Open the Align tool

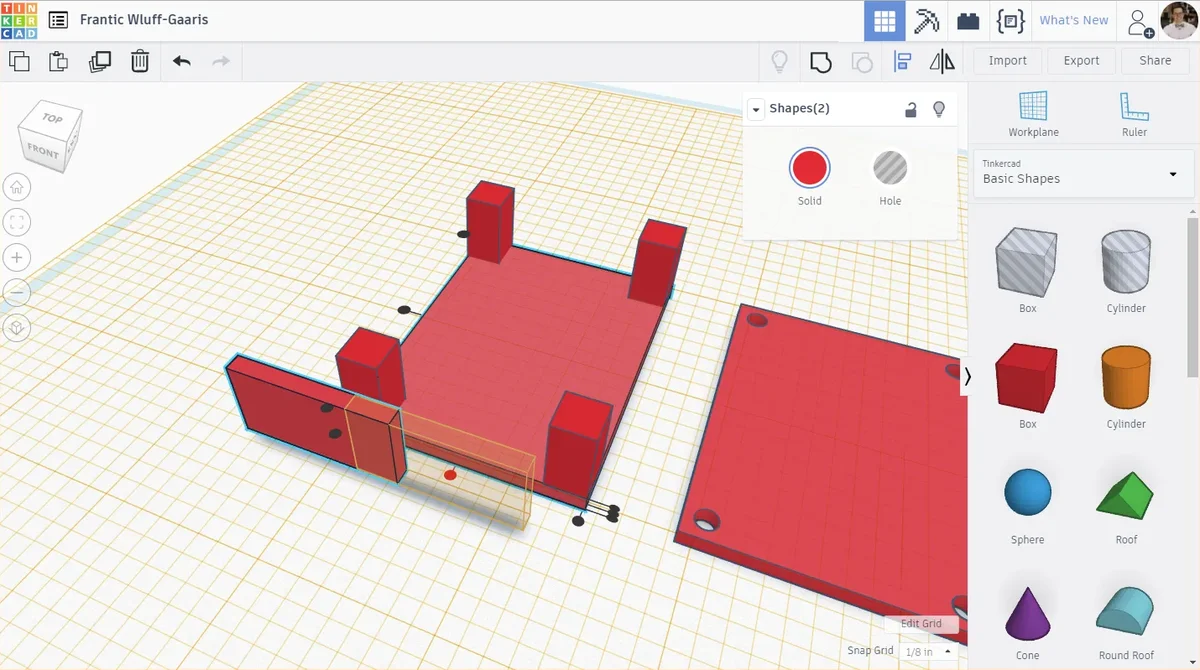point(902,62)
